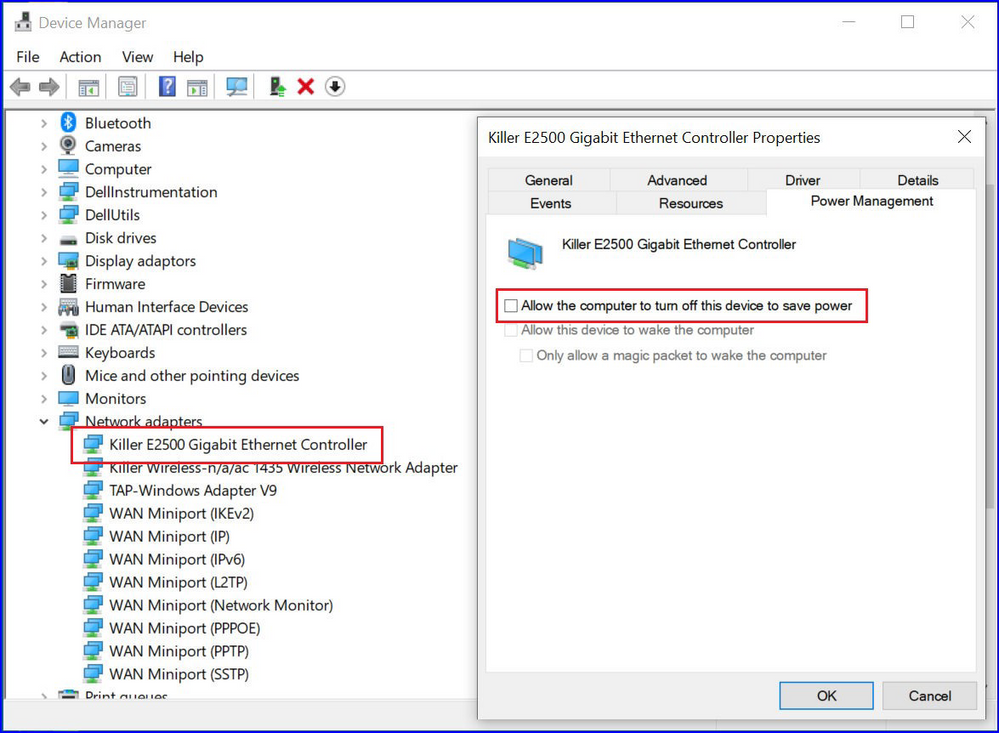Select WAN Miniport (L2TP)
This screenshot has width=999, height=733.
tap(178, 582)
